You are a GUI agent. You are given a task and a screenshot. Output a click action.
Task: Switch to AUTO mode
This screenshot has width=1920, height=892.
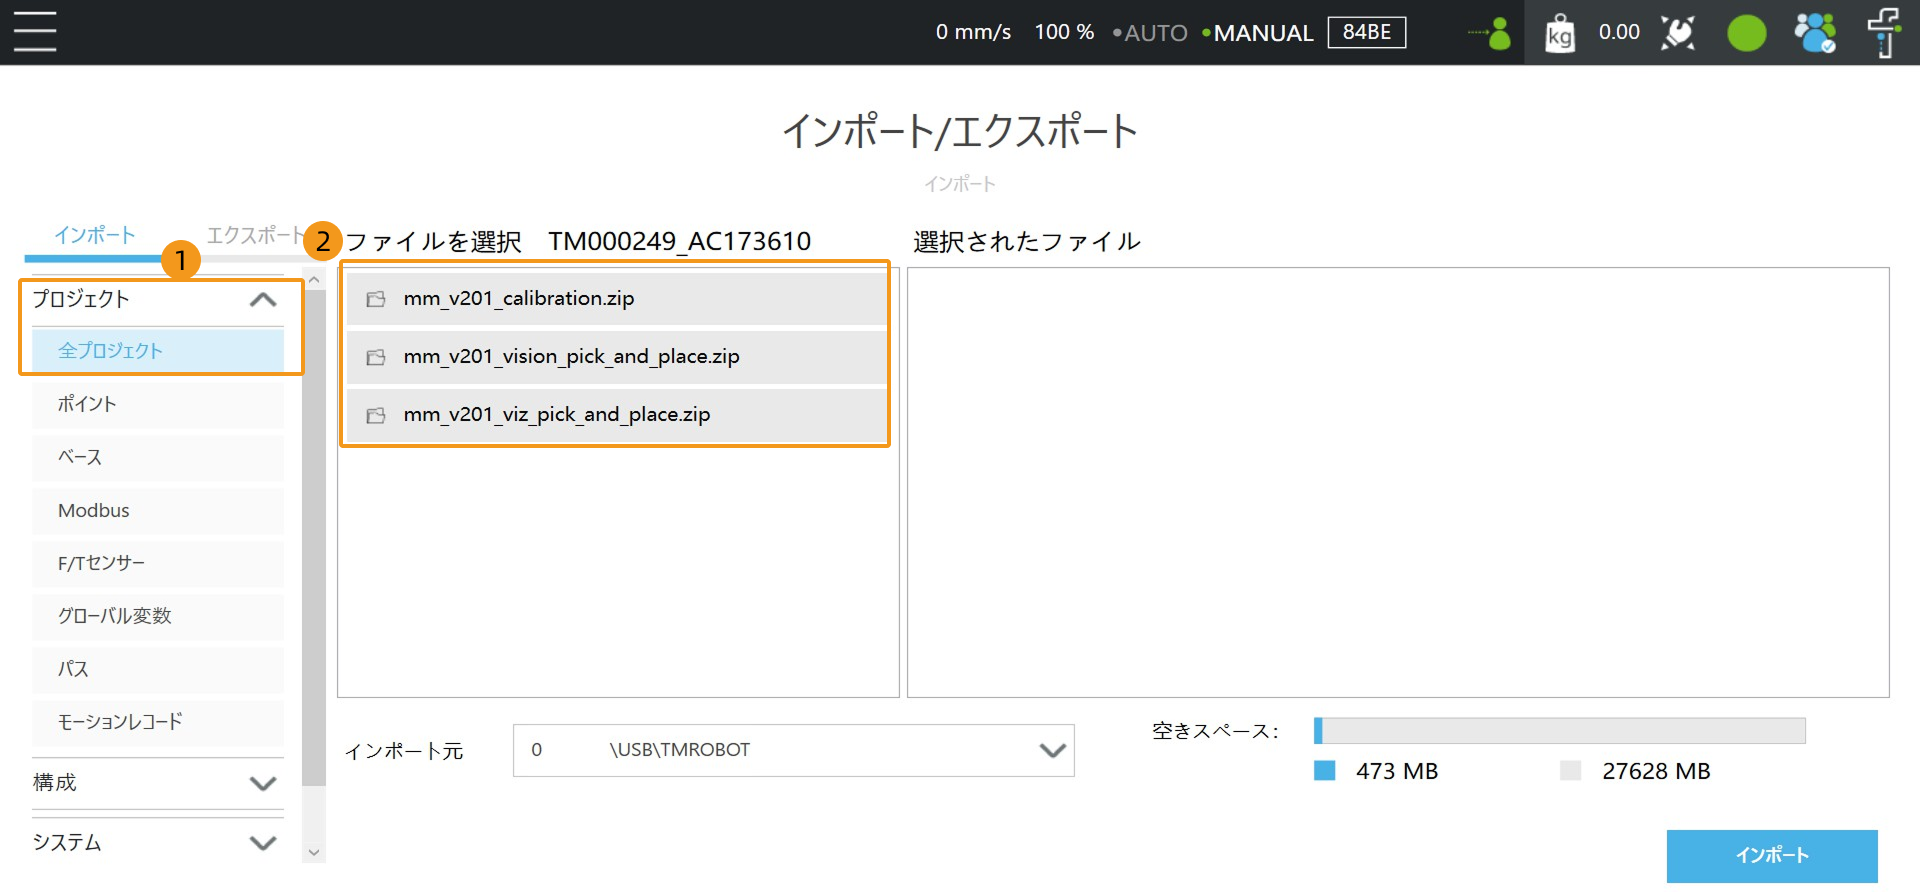click(1154, 33)
